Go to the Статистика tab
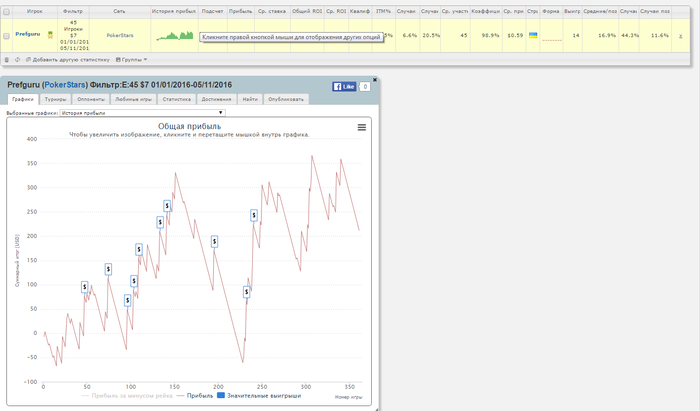700x411 pixels. pyautogui.click(x=176, y=99)
